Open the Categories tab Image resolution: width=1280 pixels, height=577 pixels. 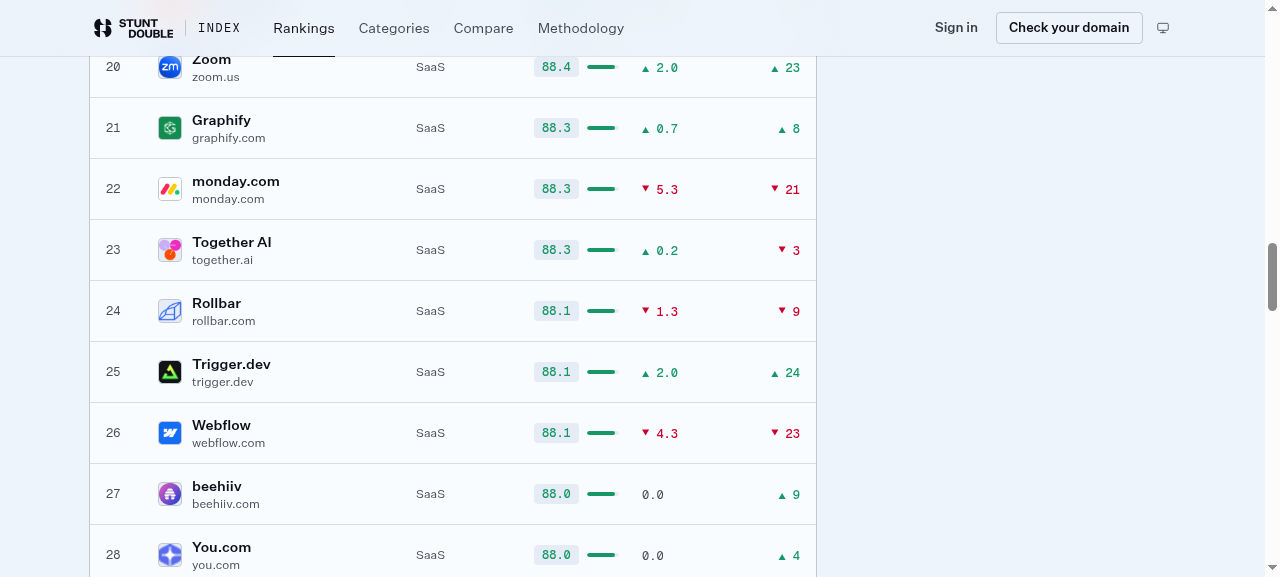[x=394, y=28]
